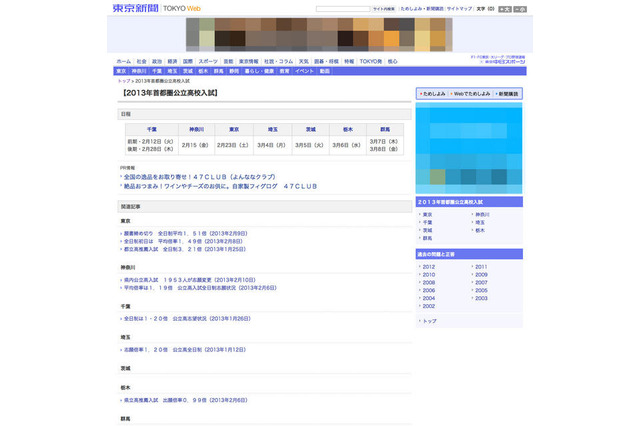Viewport: 640px width, 426px height.
Task: Open the Tokyo article dated 2013年2月9日
Action: pos(186,234)
